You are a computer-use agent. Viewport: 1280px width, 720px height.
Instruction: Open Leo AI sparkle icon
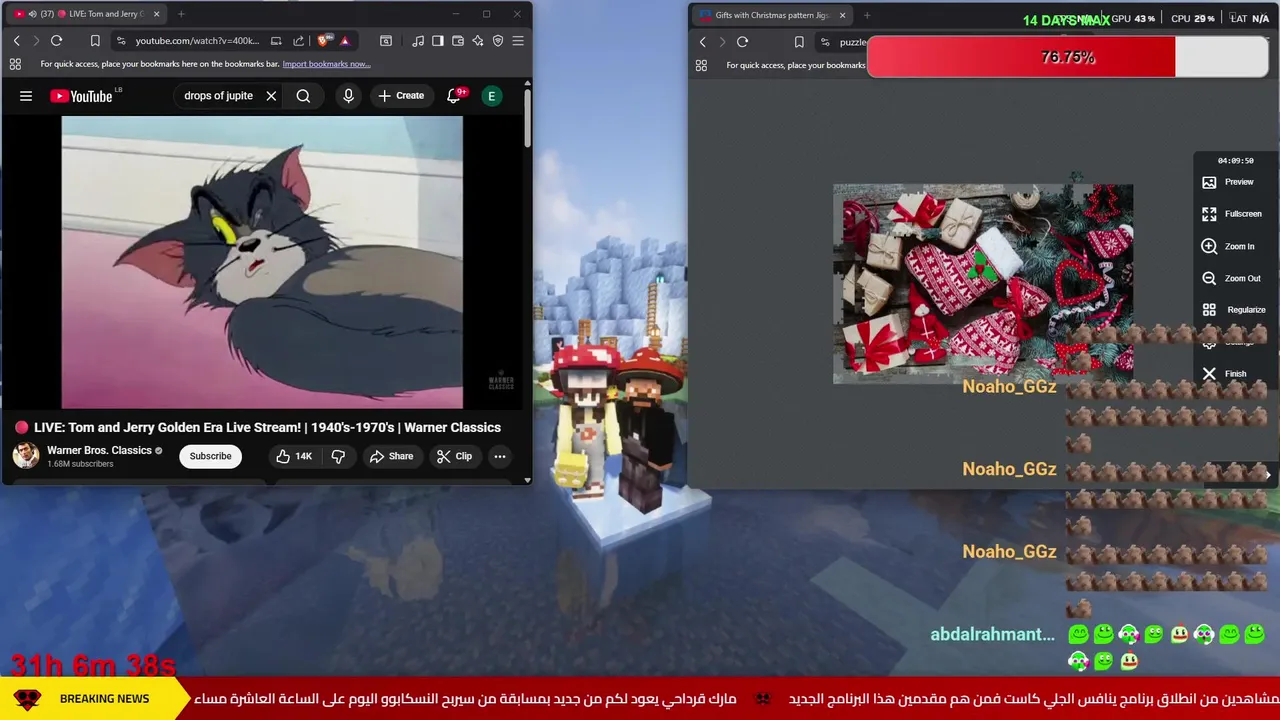(x=478, y=41)
